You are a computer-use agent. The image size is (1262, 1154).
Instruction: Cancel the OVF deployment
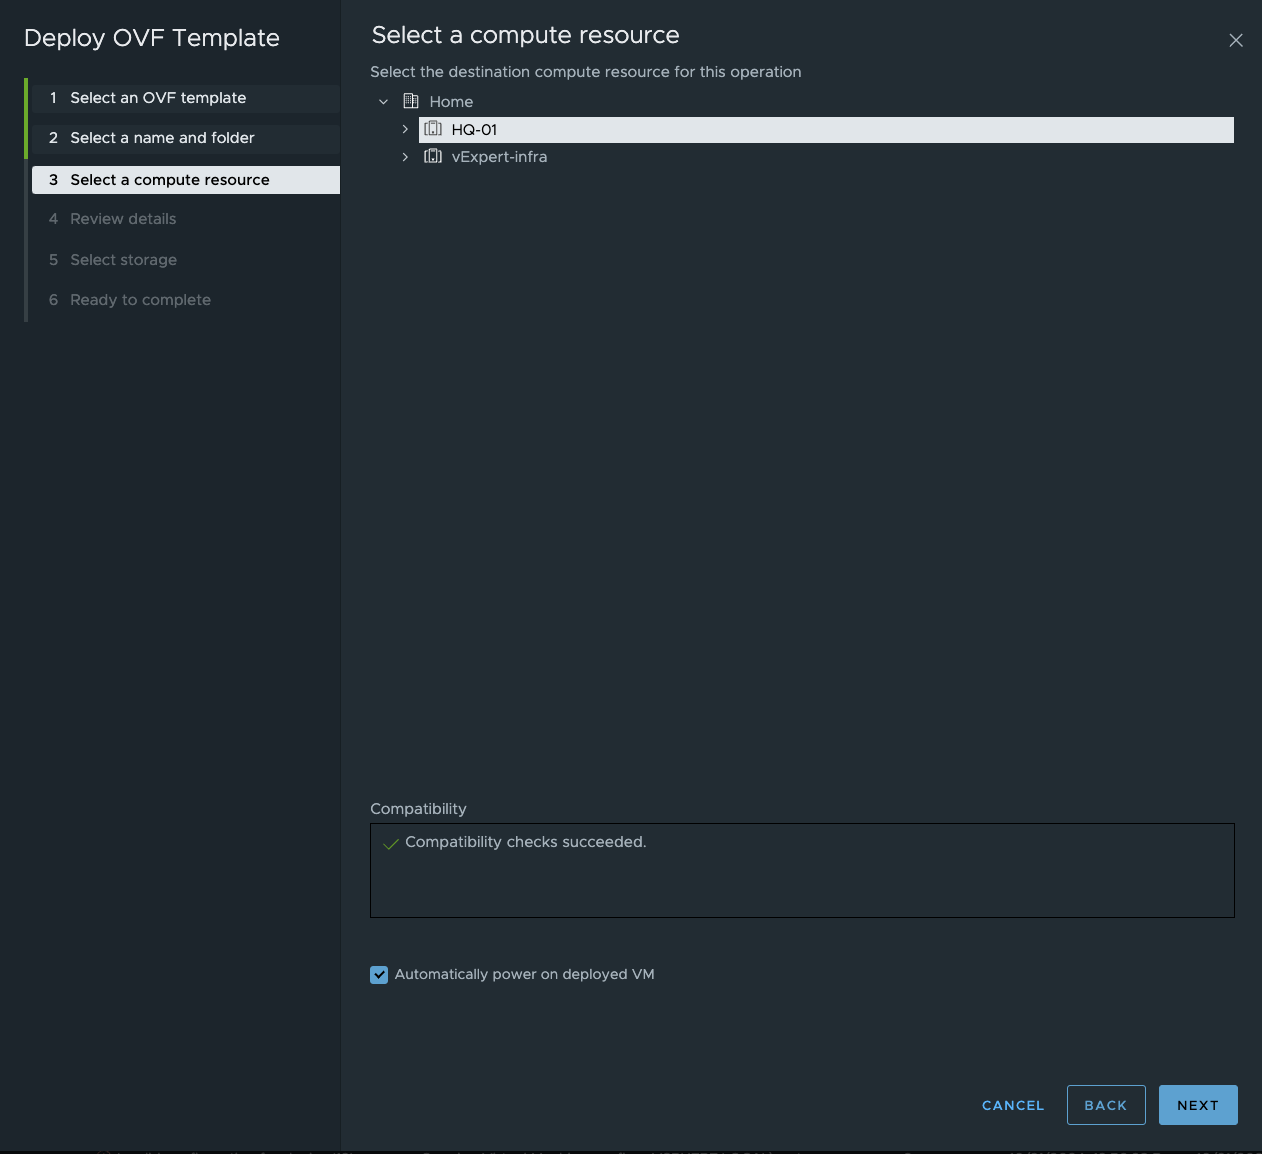tap(1012, 1105)
